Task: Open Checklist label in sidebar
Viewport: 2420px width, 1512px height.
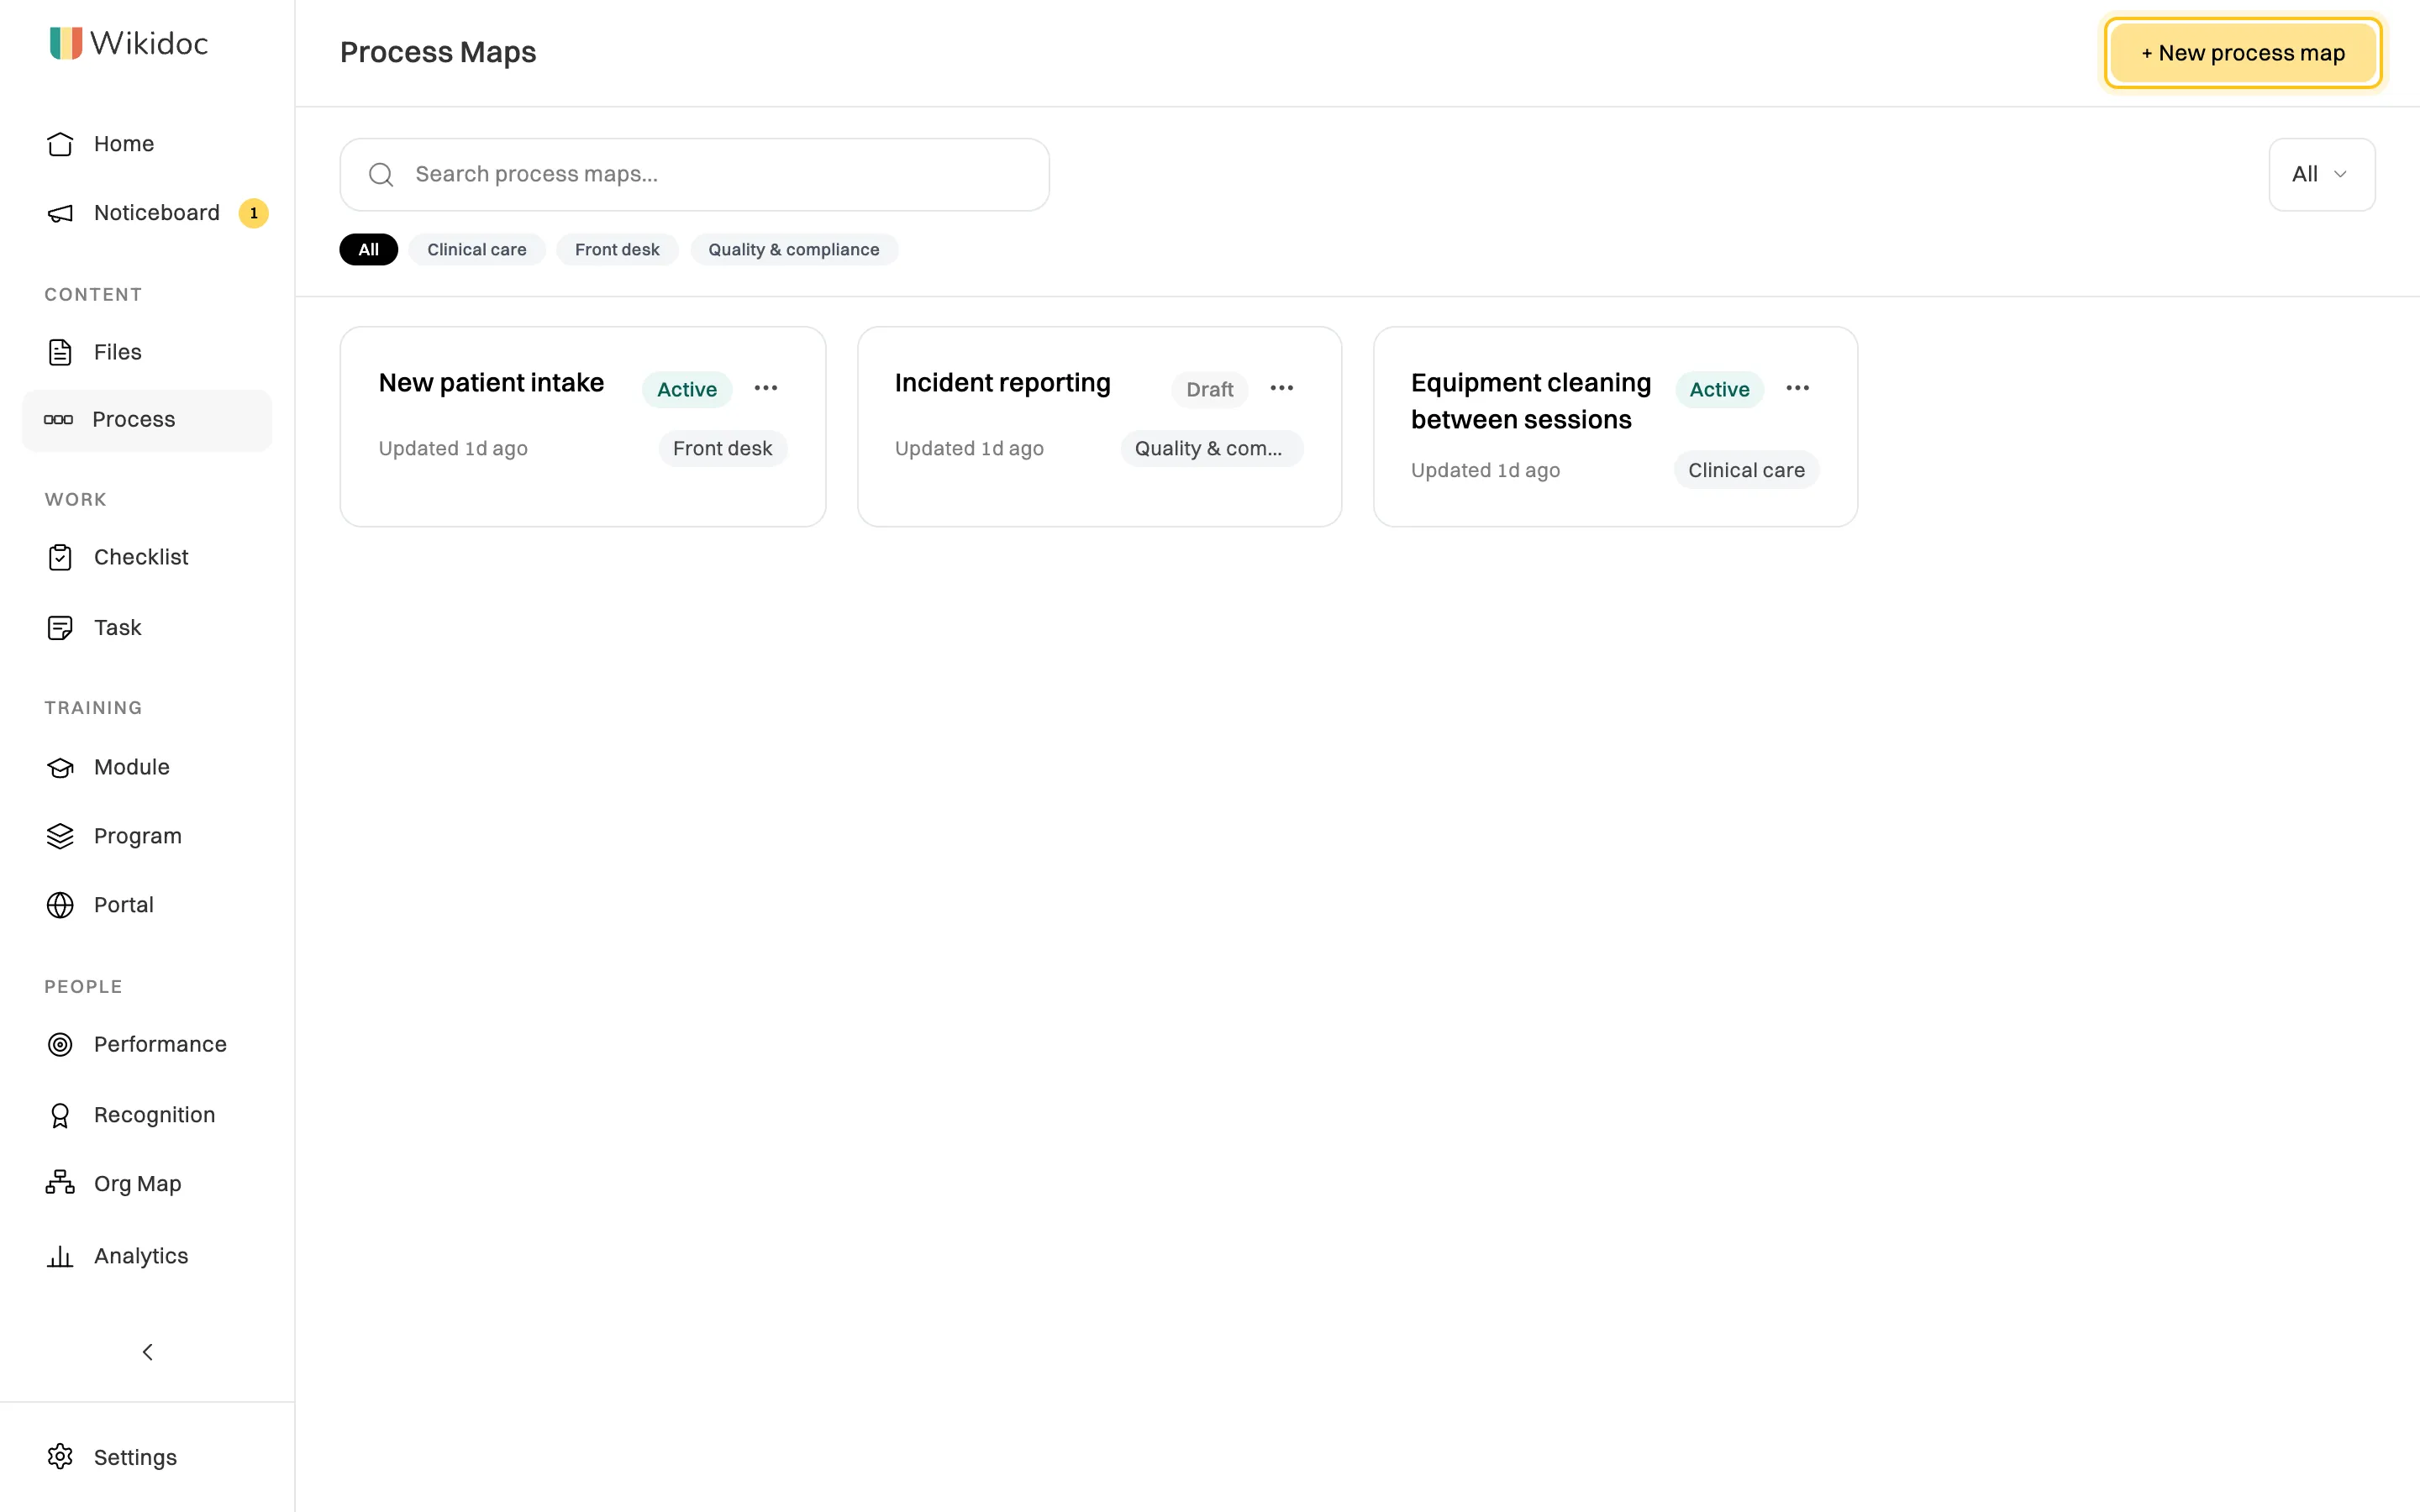Action: [141, 557]
